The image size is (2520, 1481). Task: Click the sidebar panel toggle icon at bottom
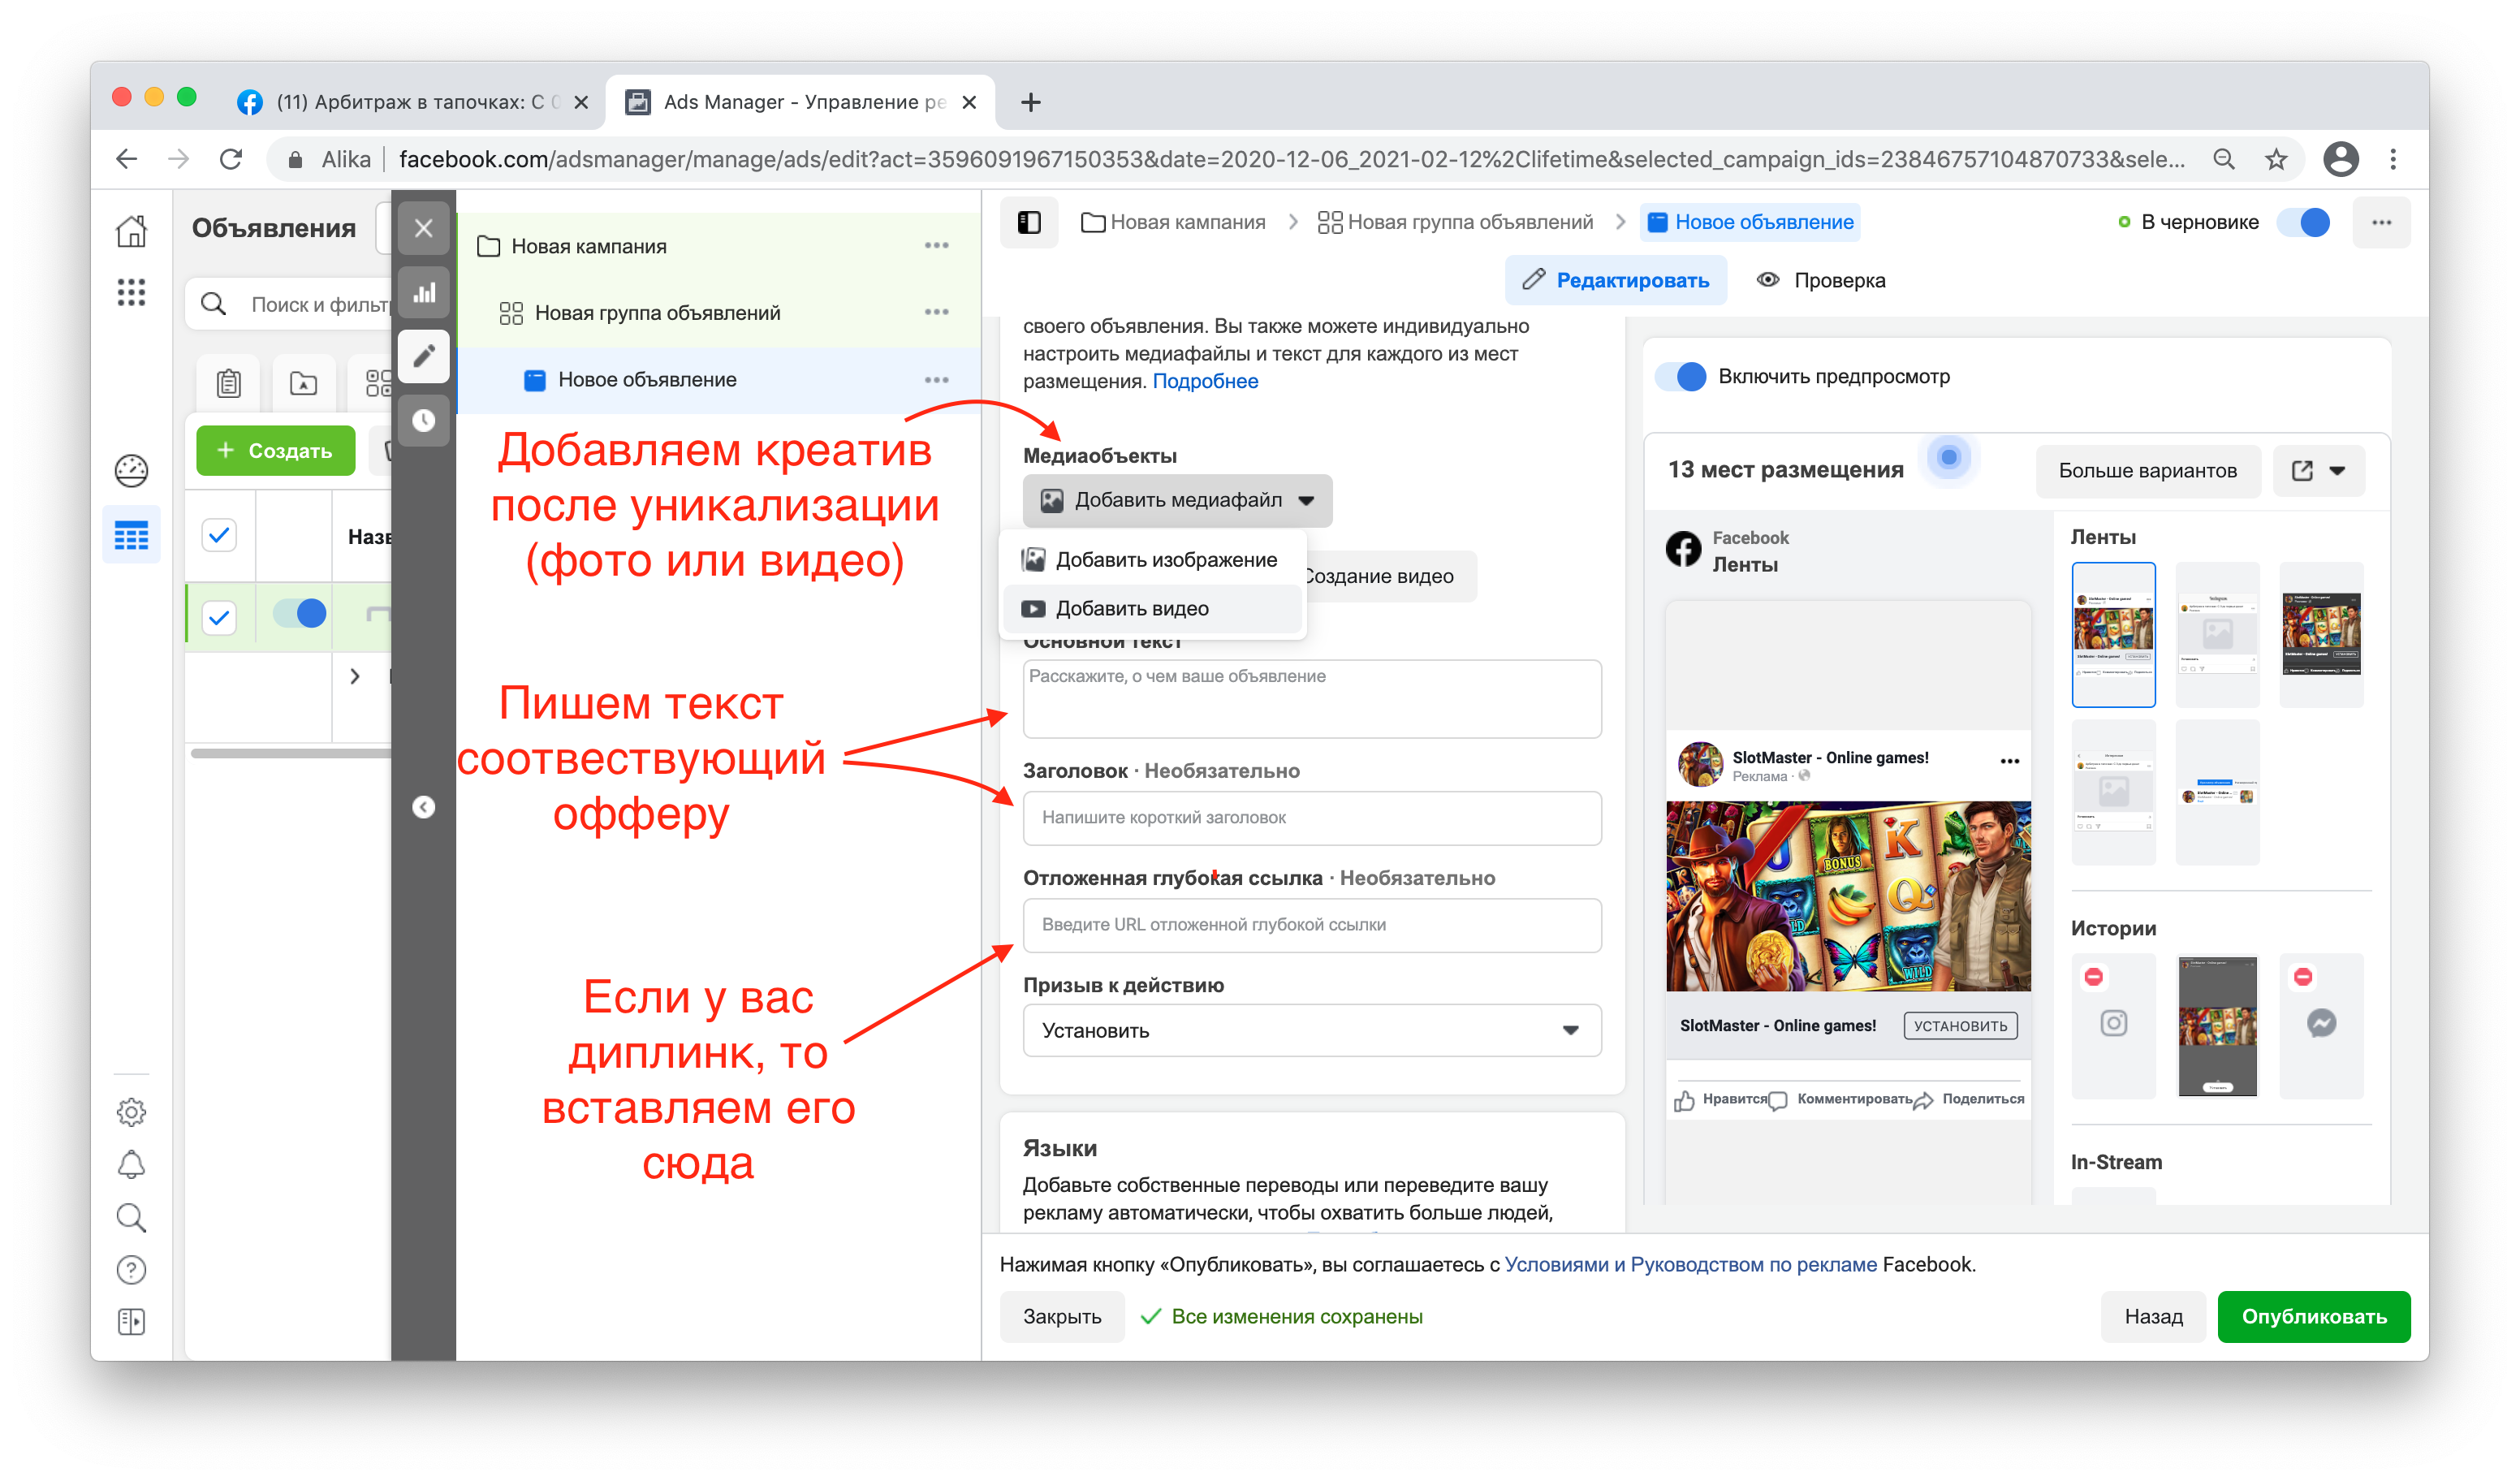click(131, 1322)
